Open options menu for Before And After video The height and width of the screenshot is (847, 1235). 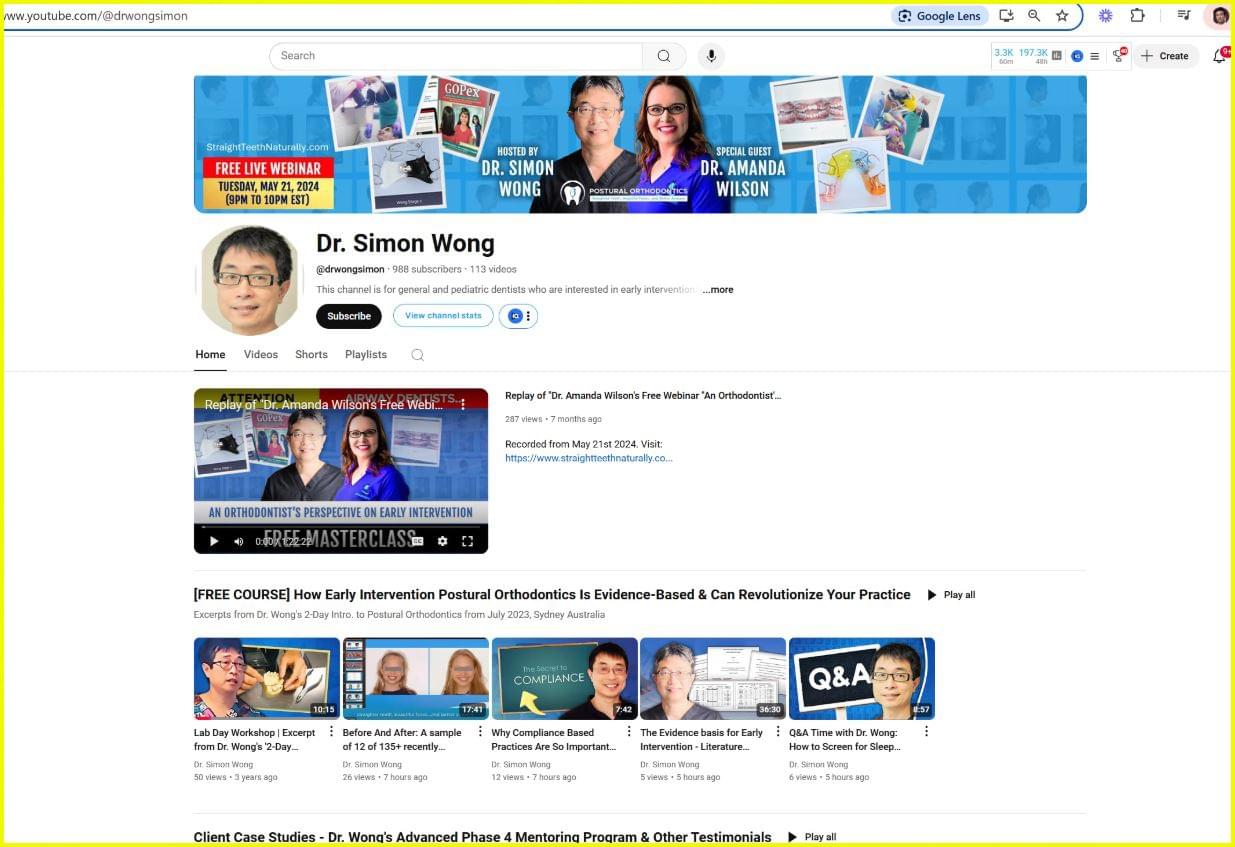click(480, 732)
